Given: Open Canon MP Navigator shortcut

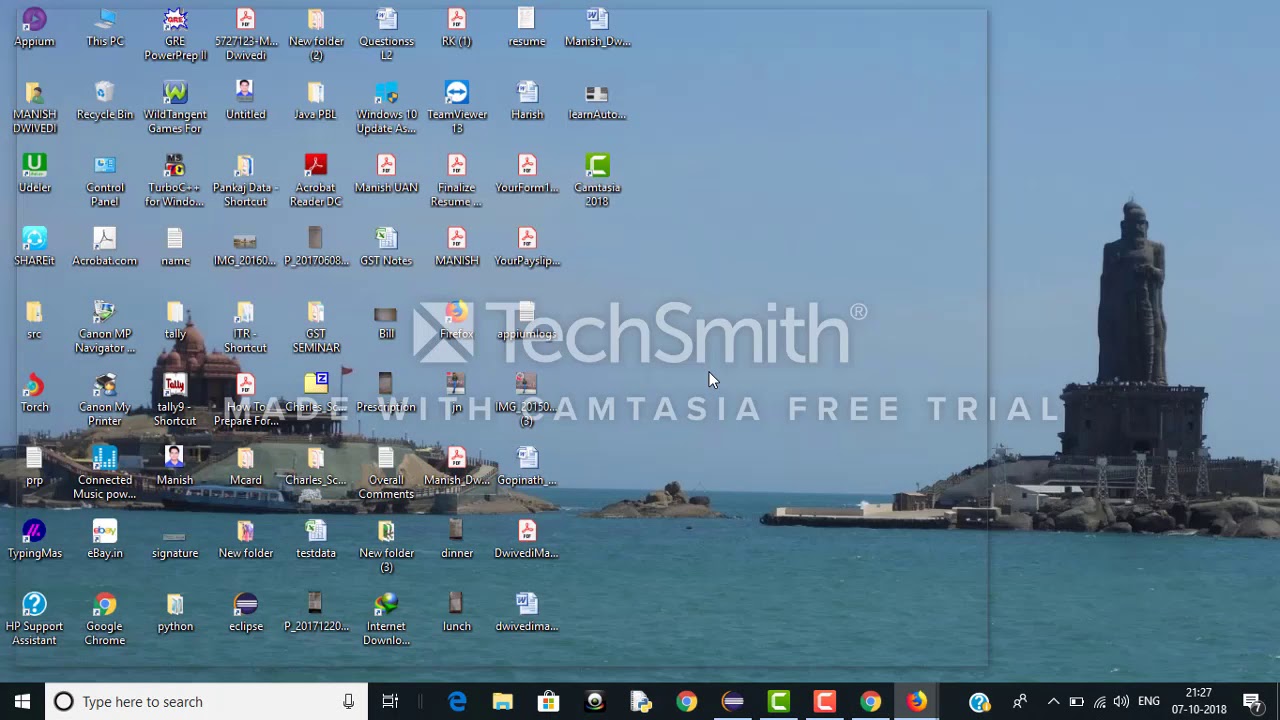Looking at the screenshot, I should pyautogui.click(x=105, y=327).
